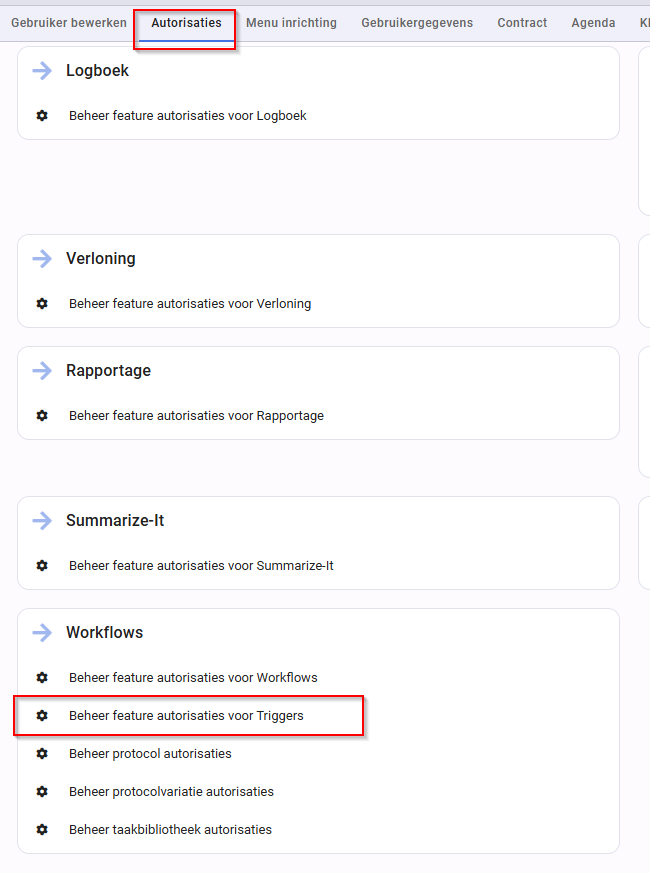Click gear icon next to protocol autorisaties

42,753
